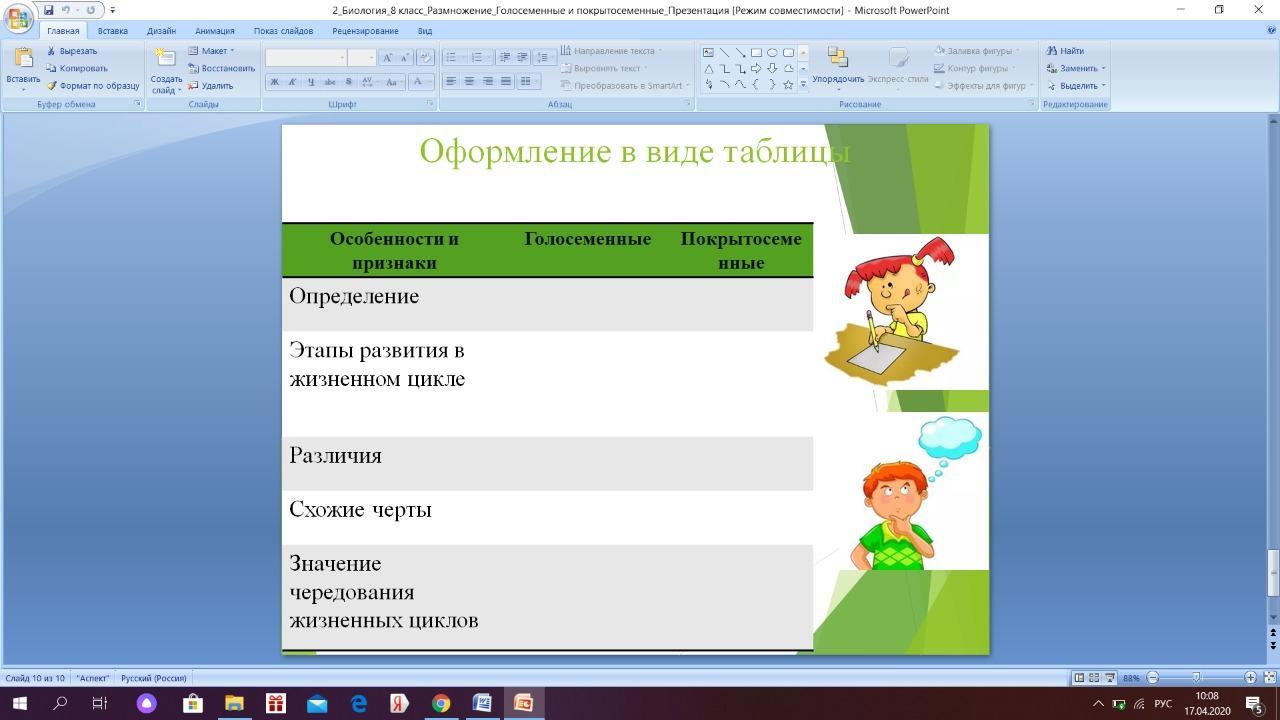
Task: Click the zoom in plus button
Action: [1250, 678]
